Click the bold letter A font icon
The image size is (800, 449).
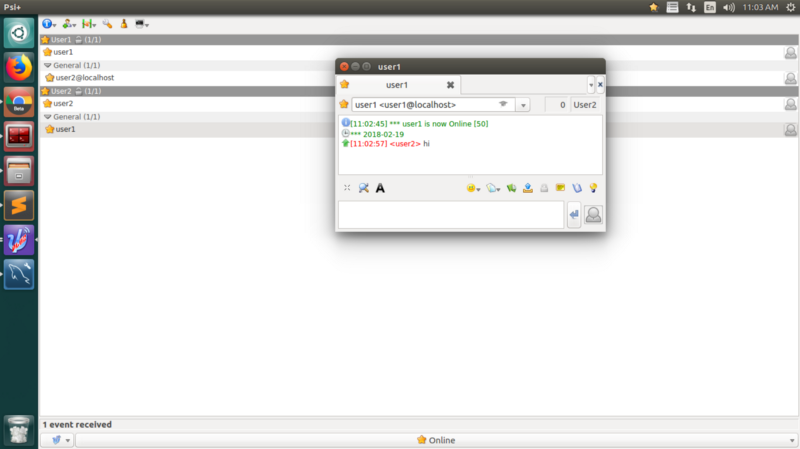pyautogui.click(x=380, y=188)
